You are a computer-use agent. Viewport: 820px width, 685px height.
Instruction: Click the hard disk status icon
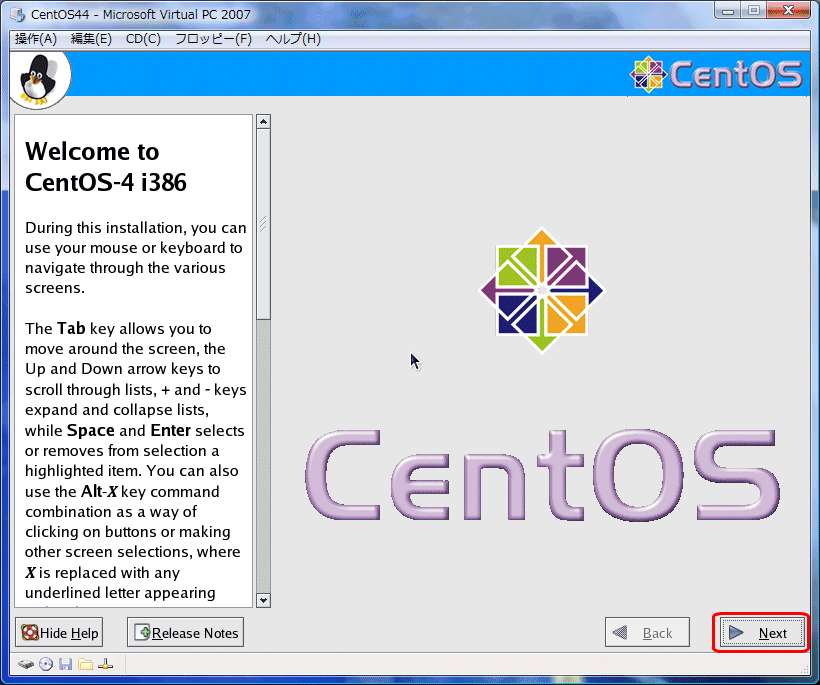tap(26, 665)
